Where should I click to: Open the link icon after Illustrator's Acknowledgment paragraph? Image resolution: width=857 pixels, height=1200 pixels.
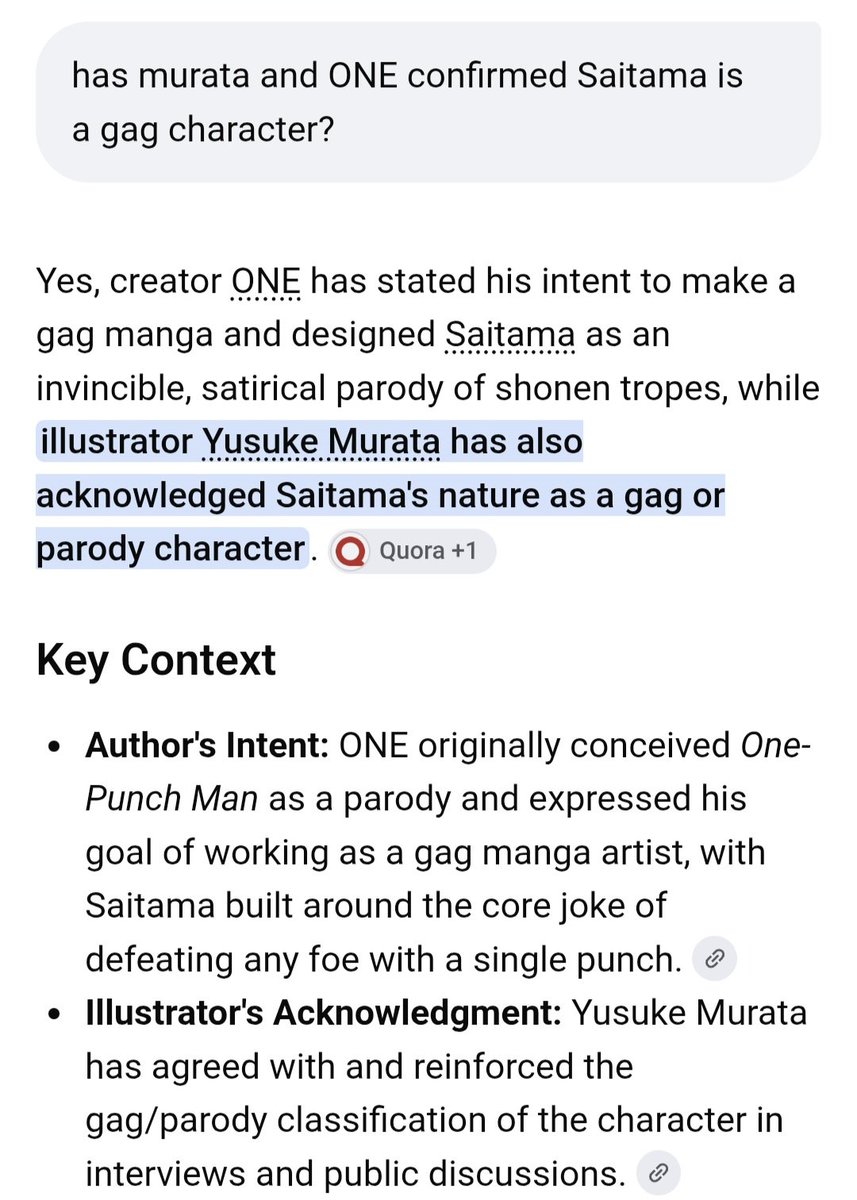657,1171
